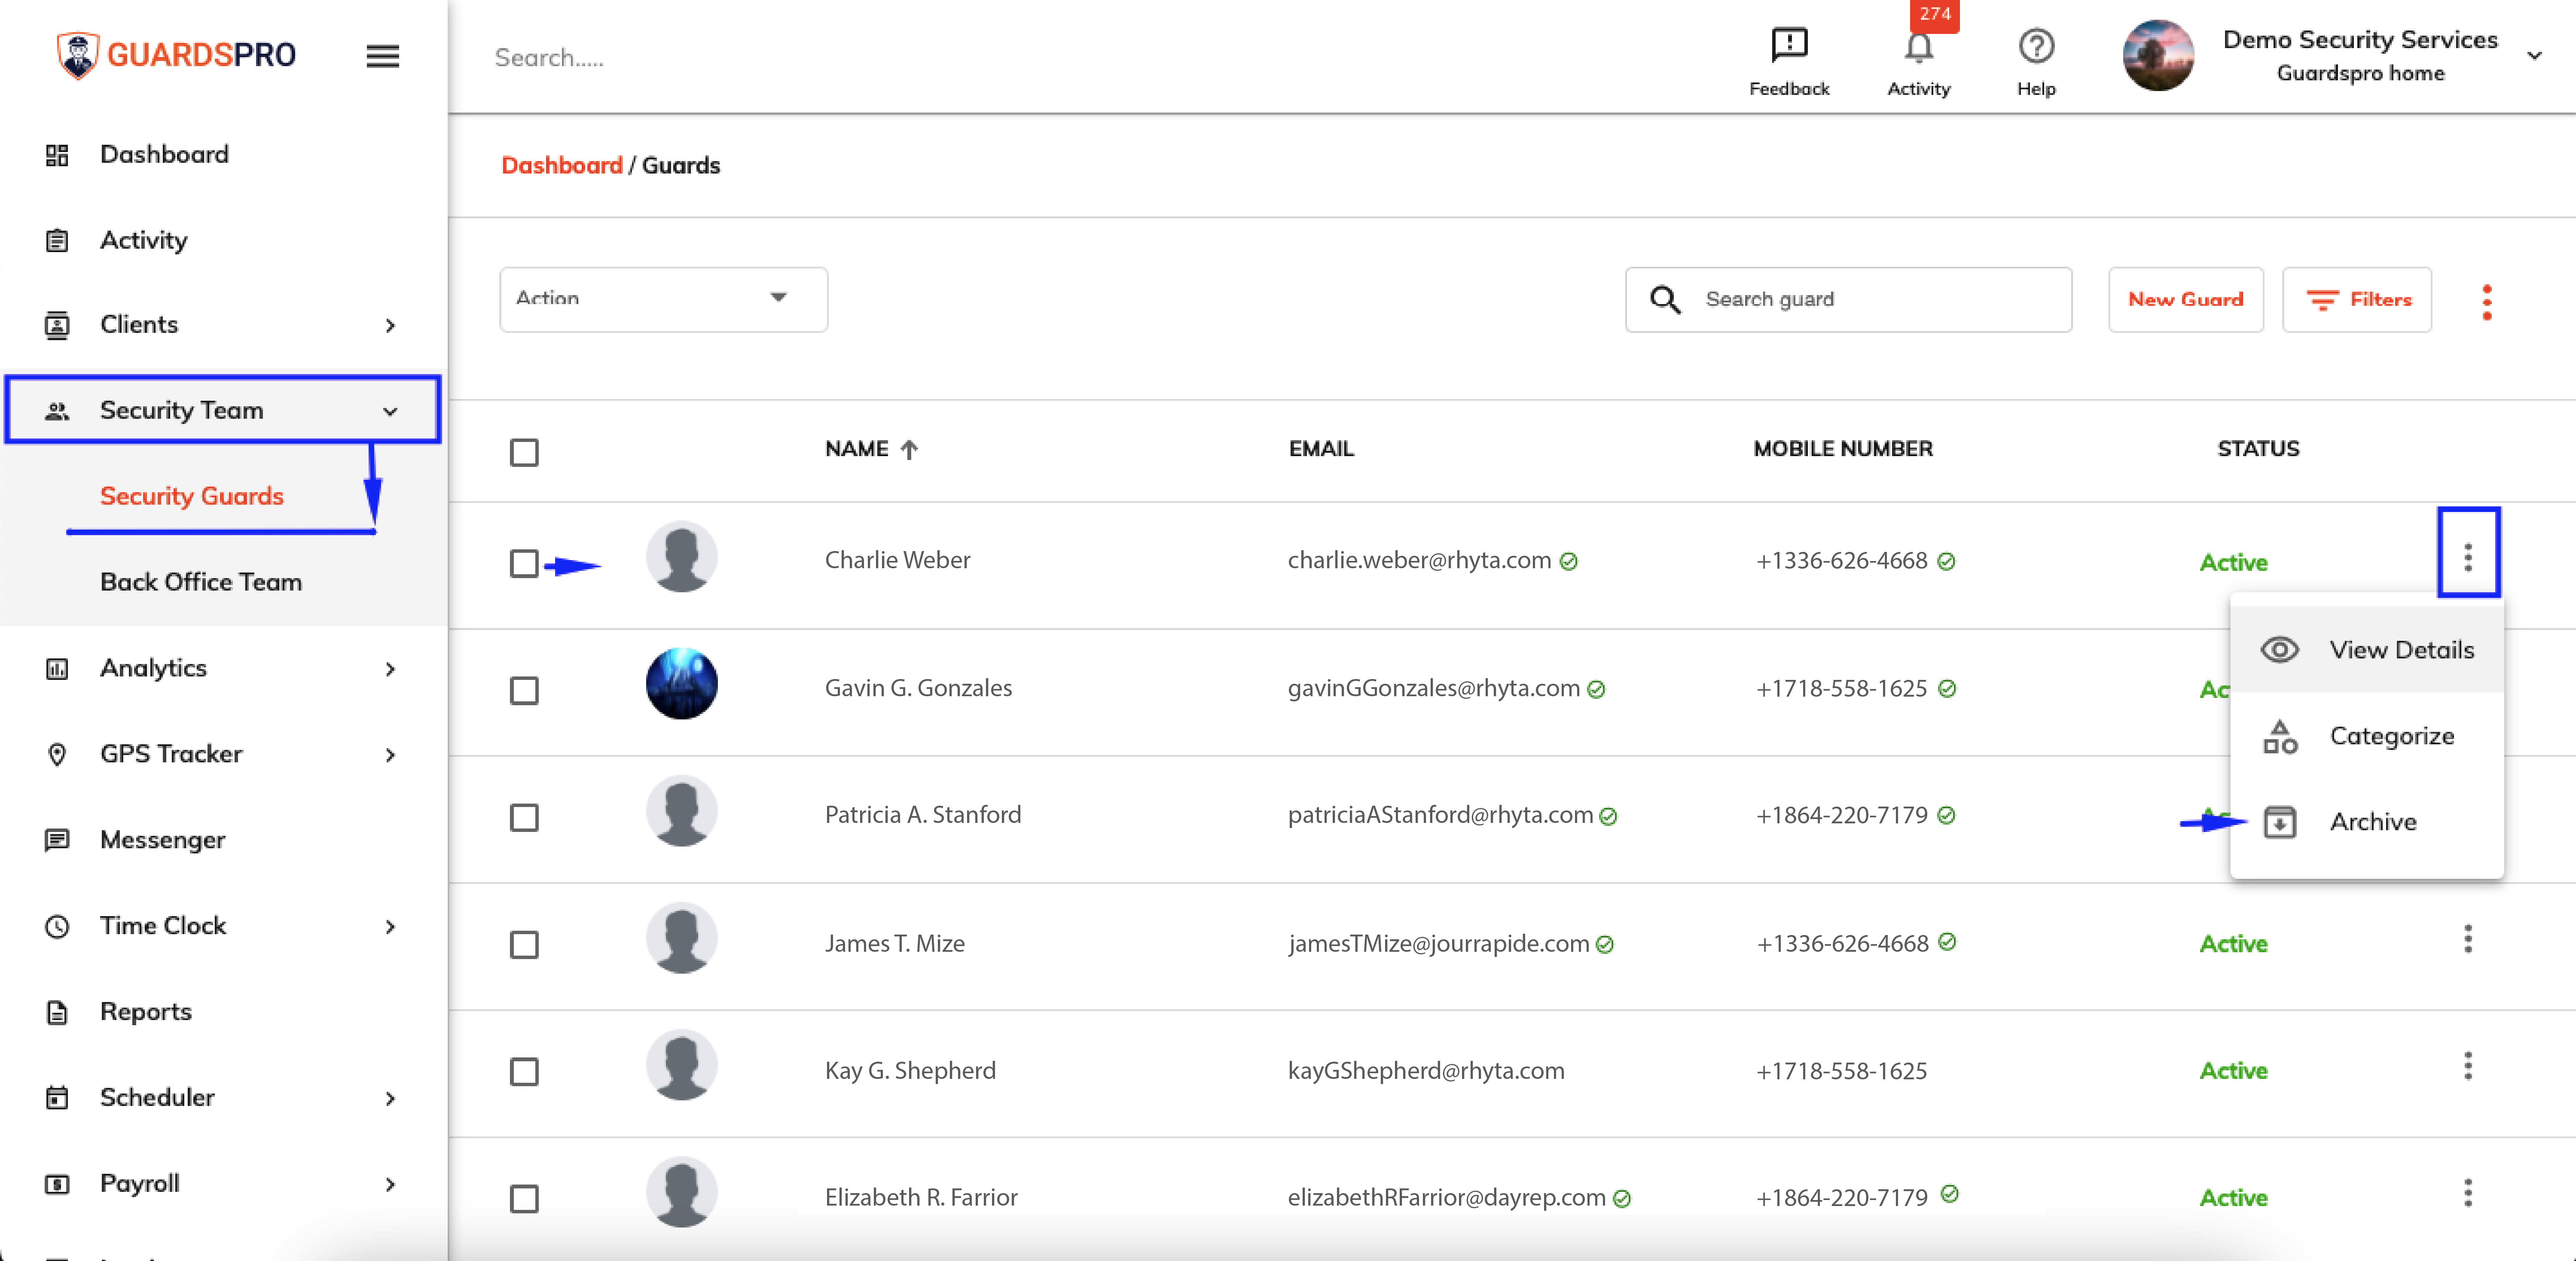Expand the GPS Tracker section
Screen dimensions: 2576x1261
pos(222,754)
